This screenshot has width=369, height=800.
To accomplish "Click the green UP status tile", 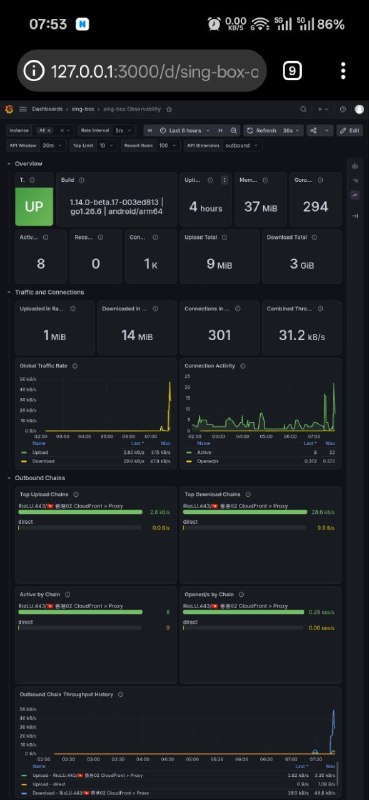I will point(34,207).
